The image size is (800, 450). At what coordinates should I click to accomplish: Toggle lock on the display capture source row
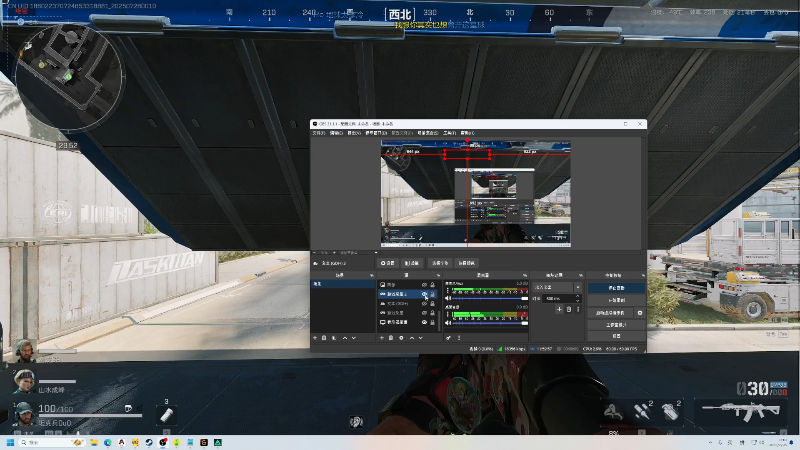pyautogui.click(x=433, y=322)
